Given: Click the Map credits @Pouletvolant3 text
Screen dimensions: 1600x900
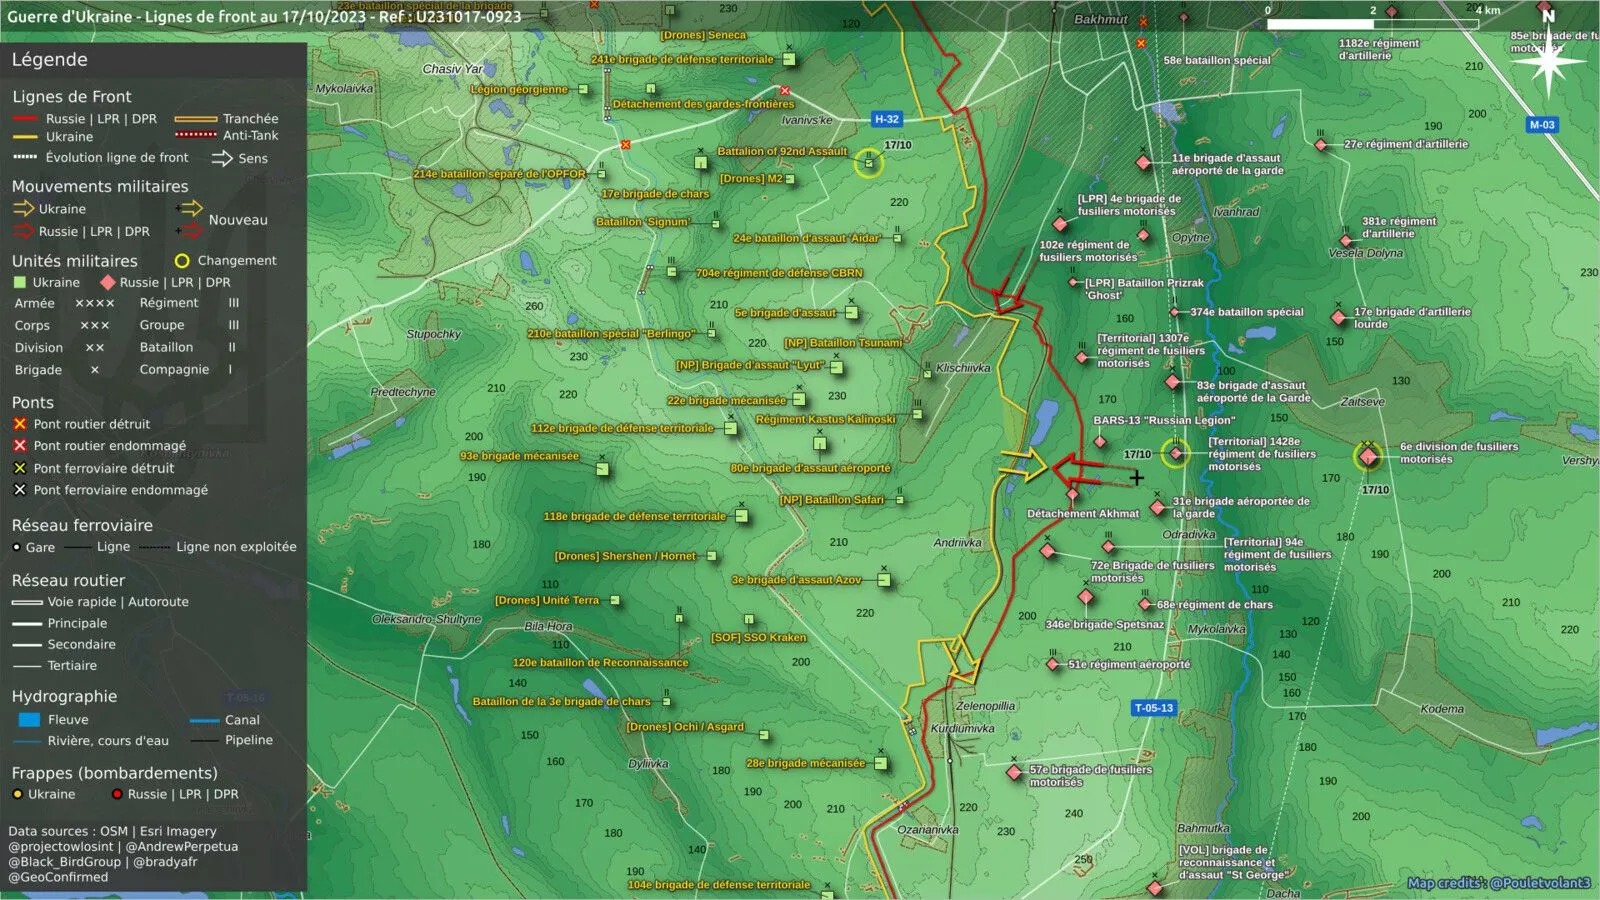Looking at the screenshot, I should pos(1498,883).
